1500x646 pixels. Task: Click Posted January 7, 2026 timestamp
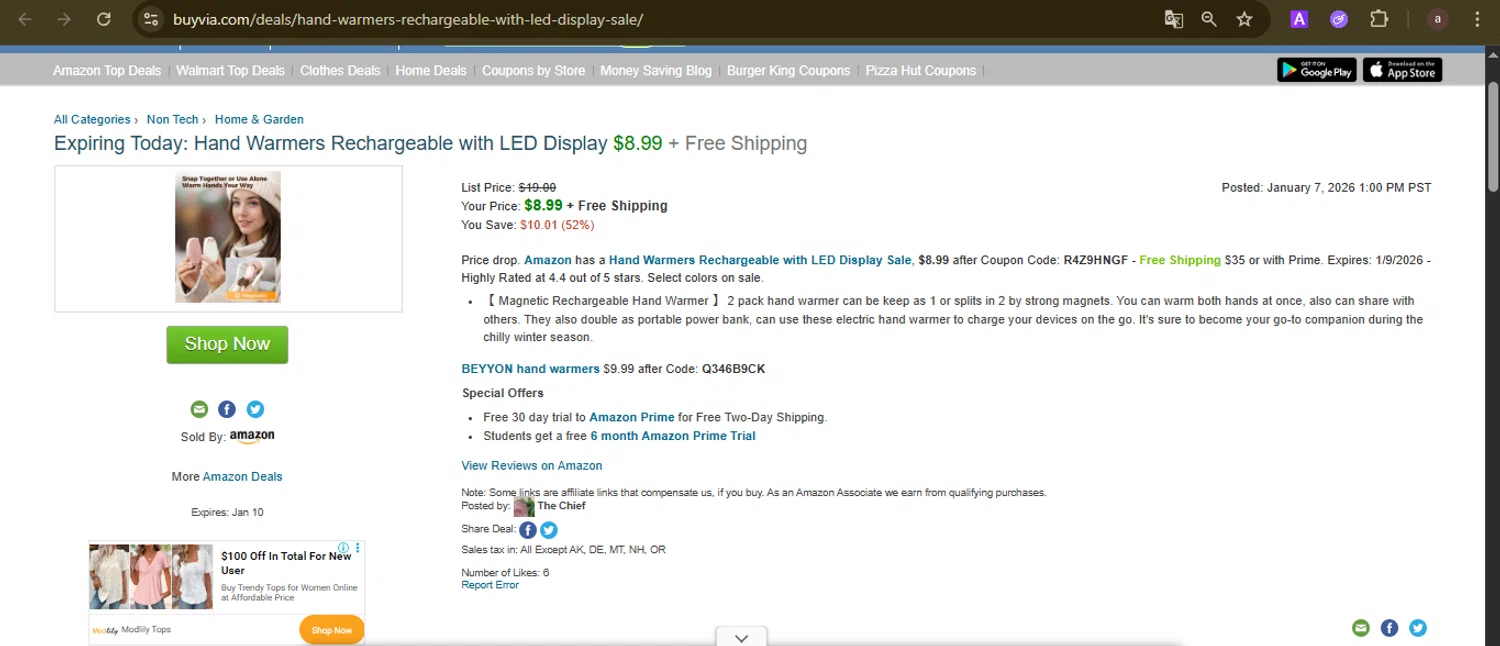pyautogui.click(x=1326, y=188)
